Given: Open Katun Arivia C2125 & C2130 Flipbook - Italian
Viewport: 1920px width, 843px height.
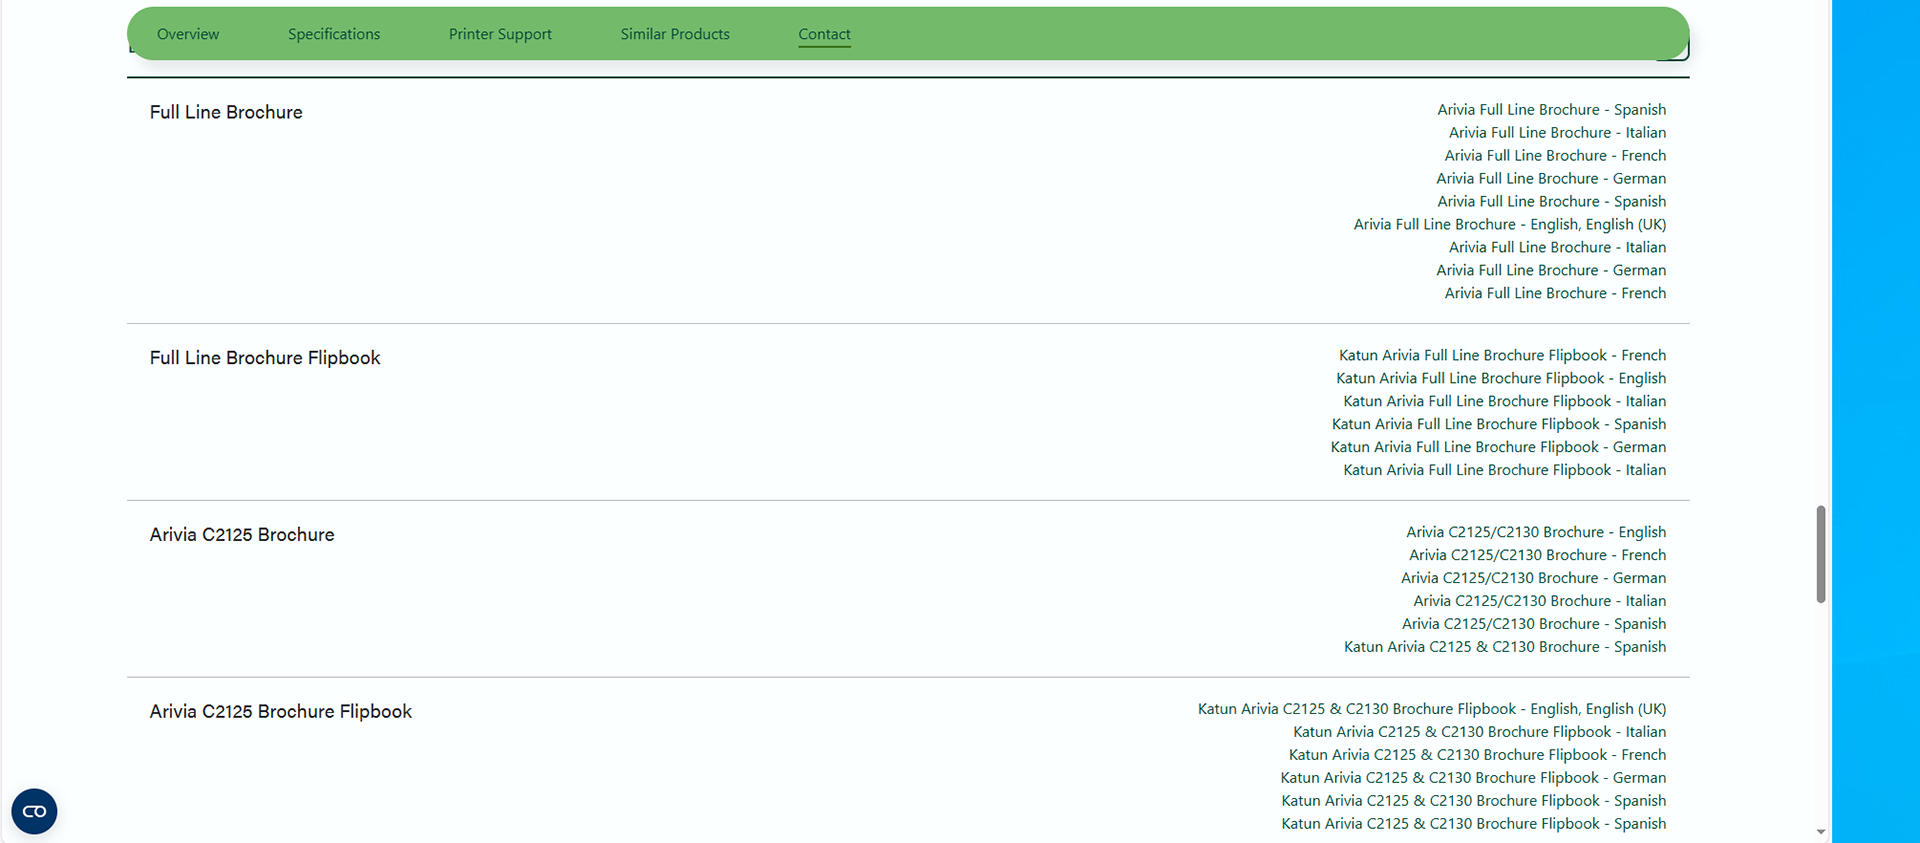Looking at the screenshot, I should [1479, 732].
